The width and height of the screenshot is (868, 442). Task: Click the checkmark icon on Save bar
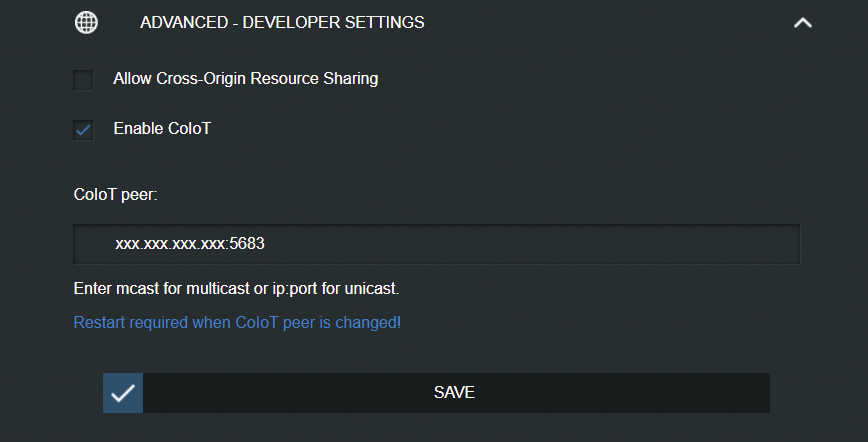tap(123, 393)
